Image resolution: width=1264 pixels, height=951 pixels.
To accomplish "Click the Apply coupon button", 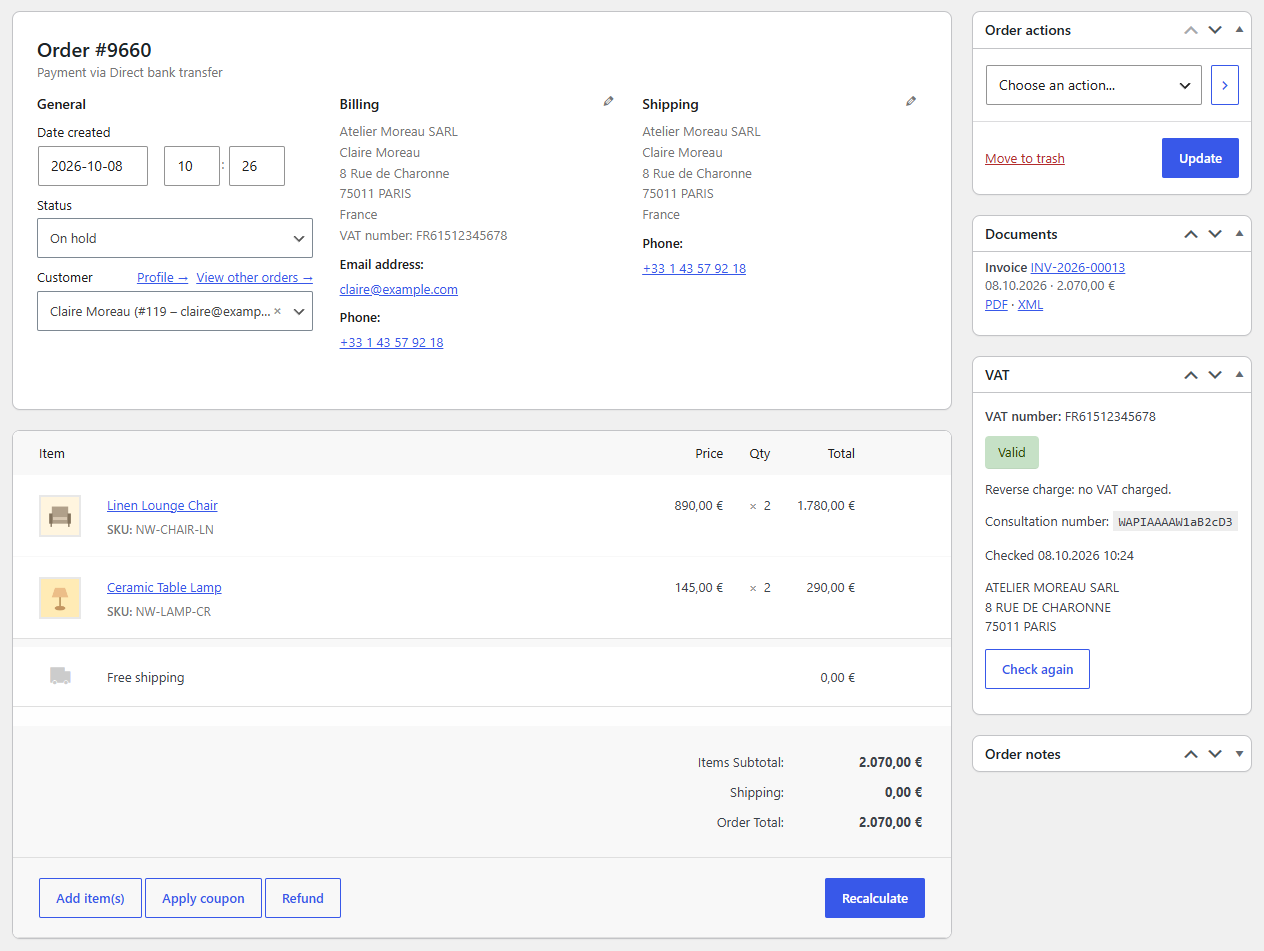I will click(203, 898).
